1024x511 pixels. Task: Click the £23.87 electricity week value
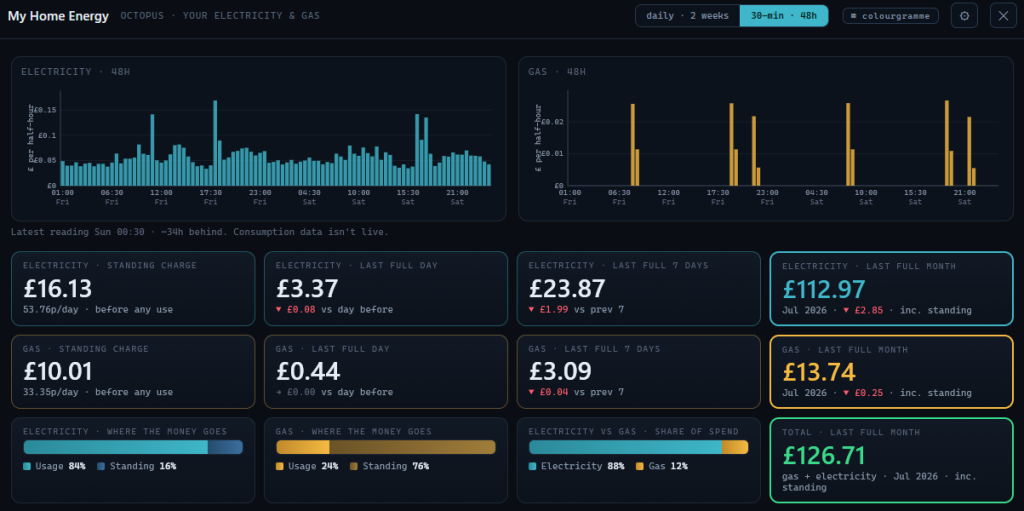[x=567, y=288]
